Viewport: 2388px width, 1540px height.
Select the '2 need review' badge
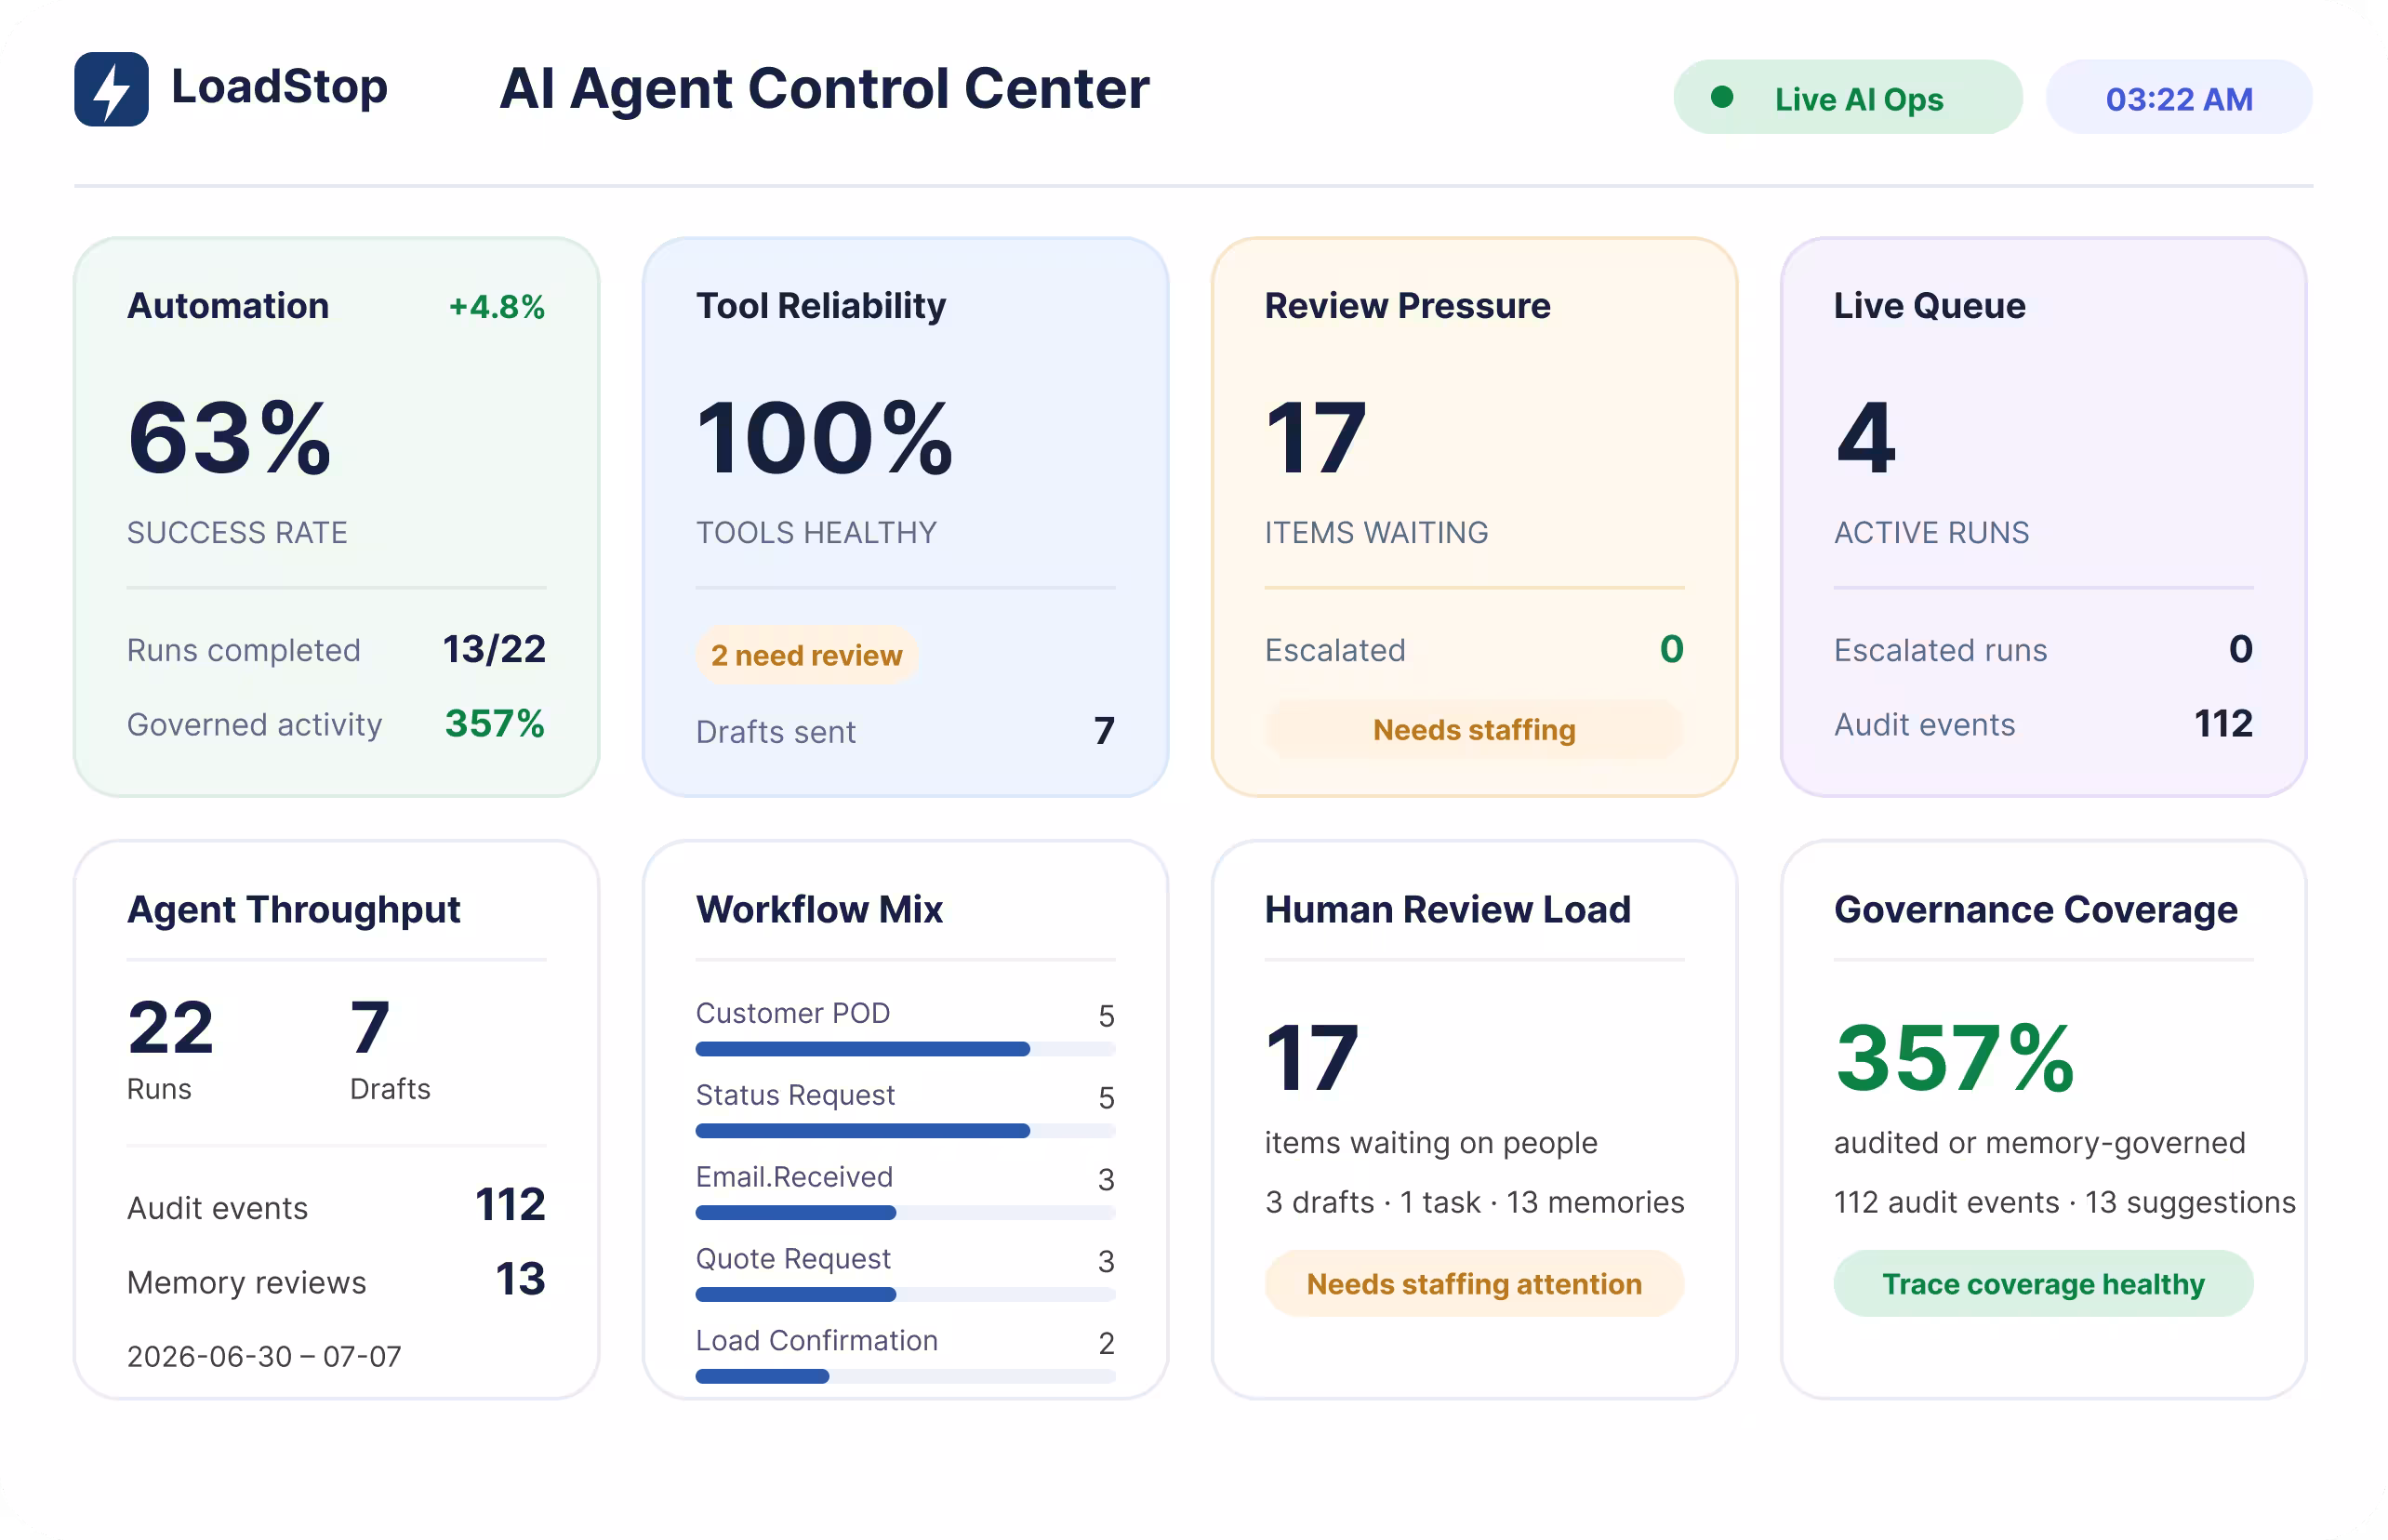(806, 655)
